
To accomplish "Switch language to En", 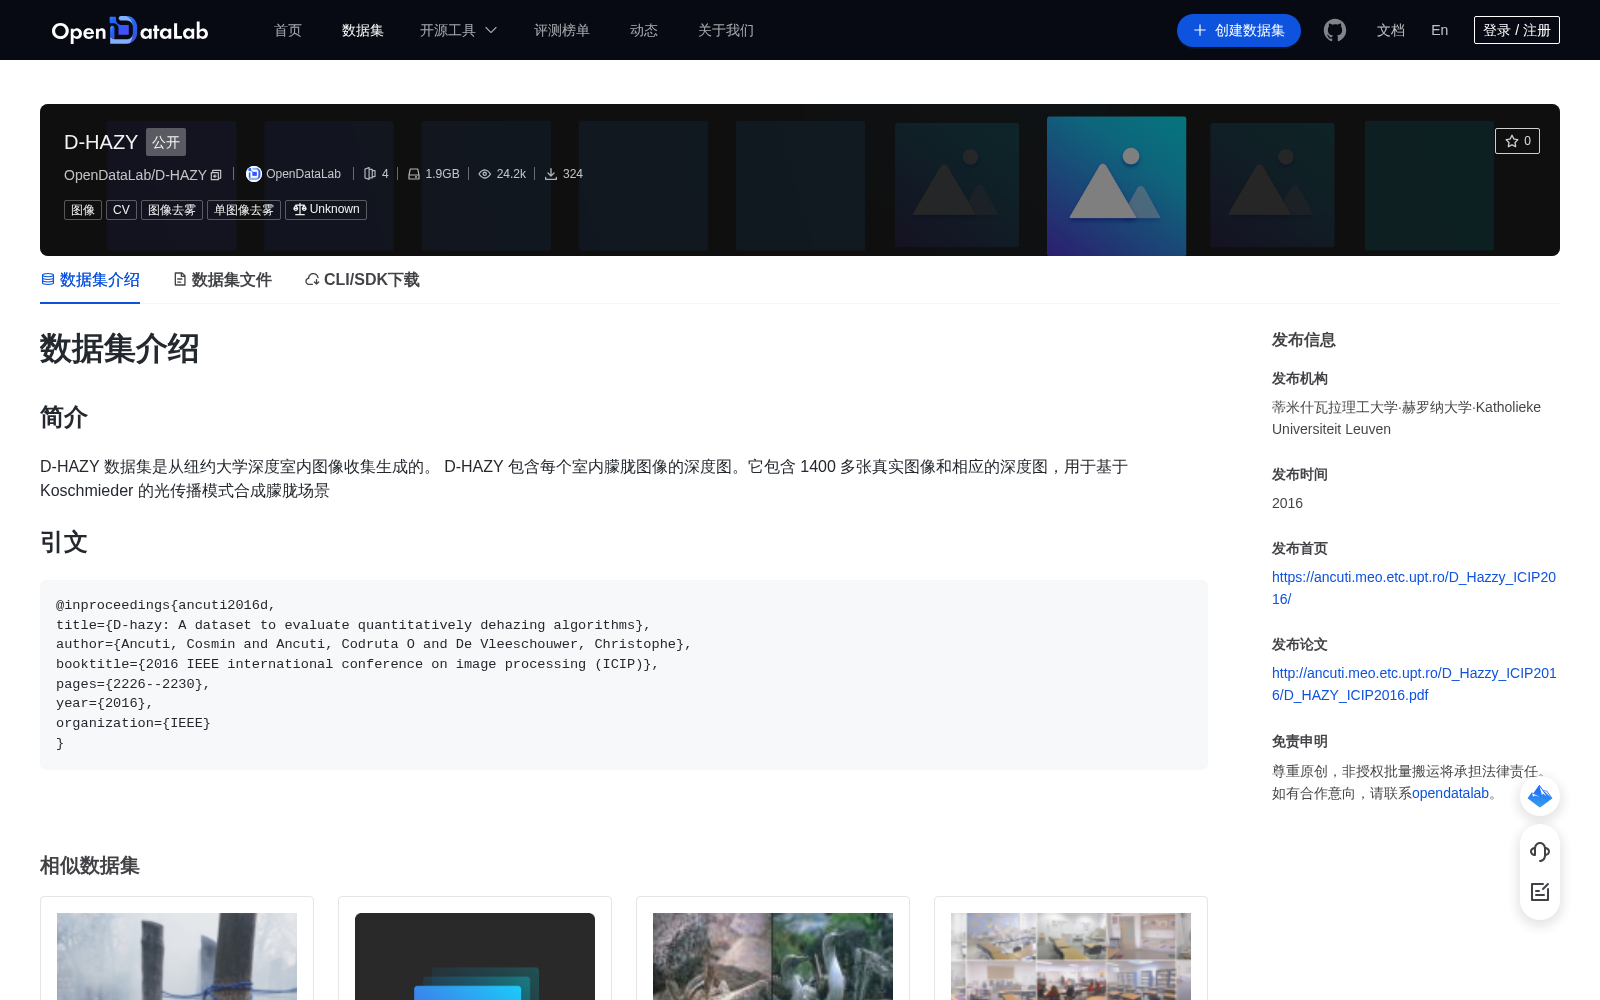I will point(1439,30).
